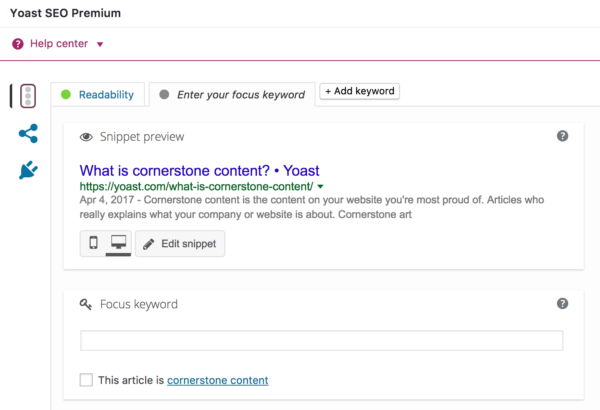This screenshot has height=410, width=600.
Task: Open the cornerstone content link
Action: point(217,380)
